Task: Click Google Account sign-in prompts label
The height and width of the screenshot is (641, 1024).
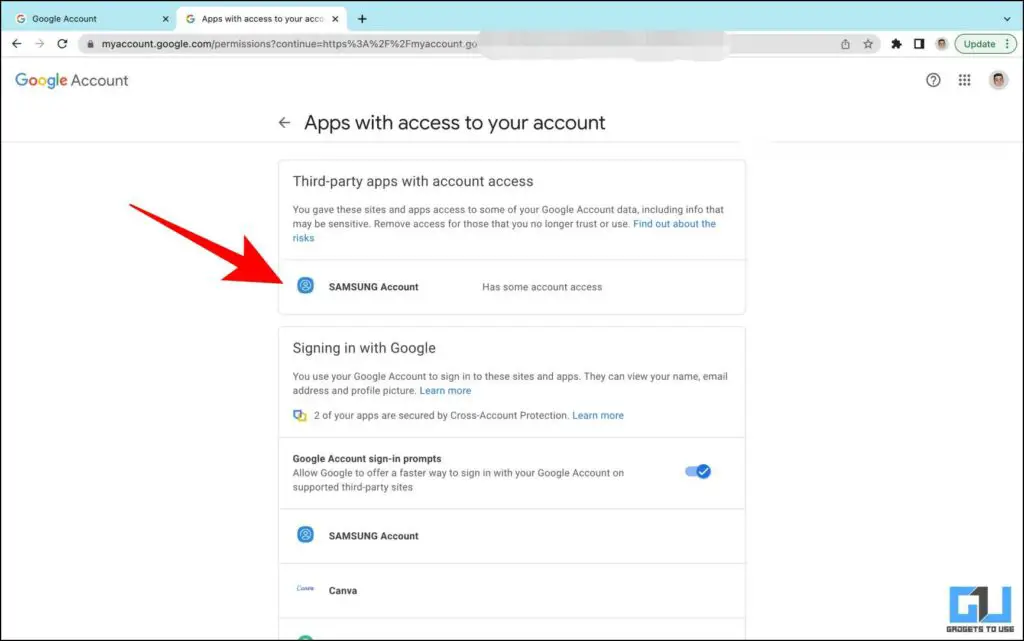Action: pyautogui.click(x=367, y=459)
